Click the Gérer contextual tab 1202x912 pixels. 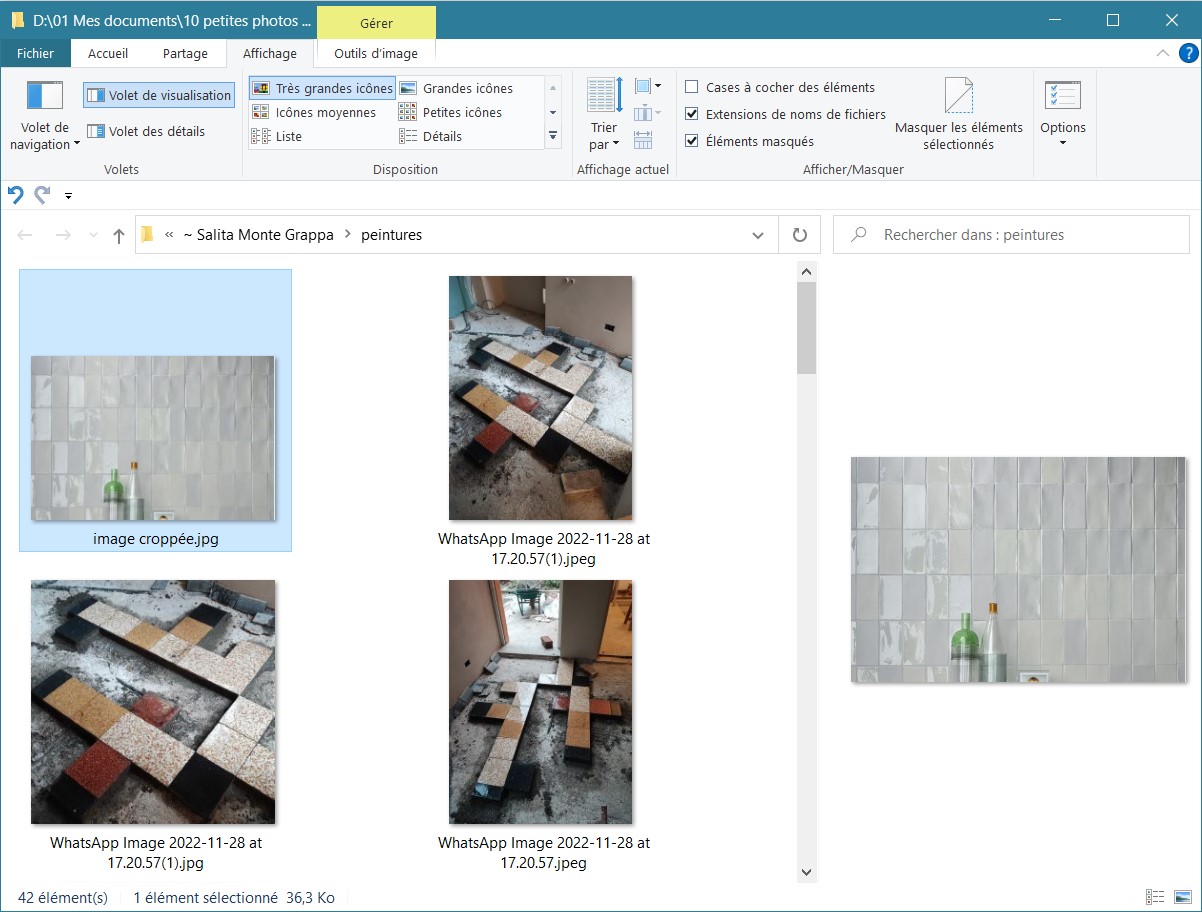click(376, 22)
